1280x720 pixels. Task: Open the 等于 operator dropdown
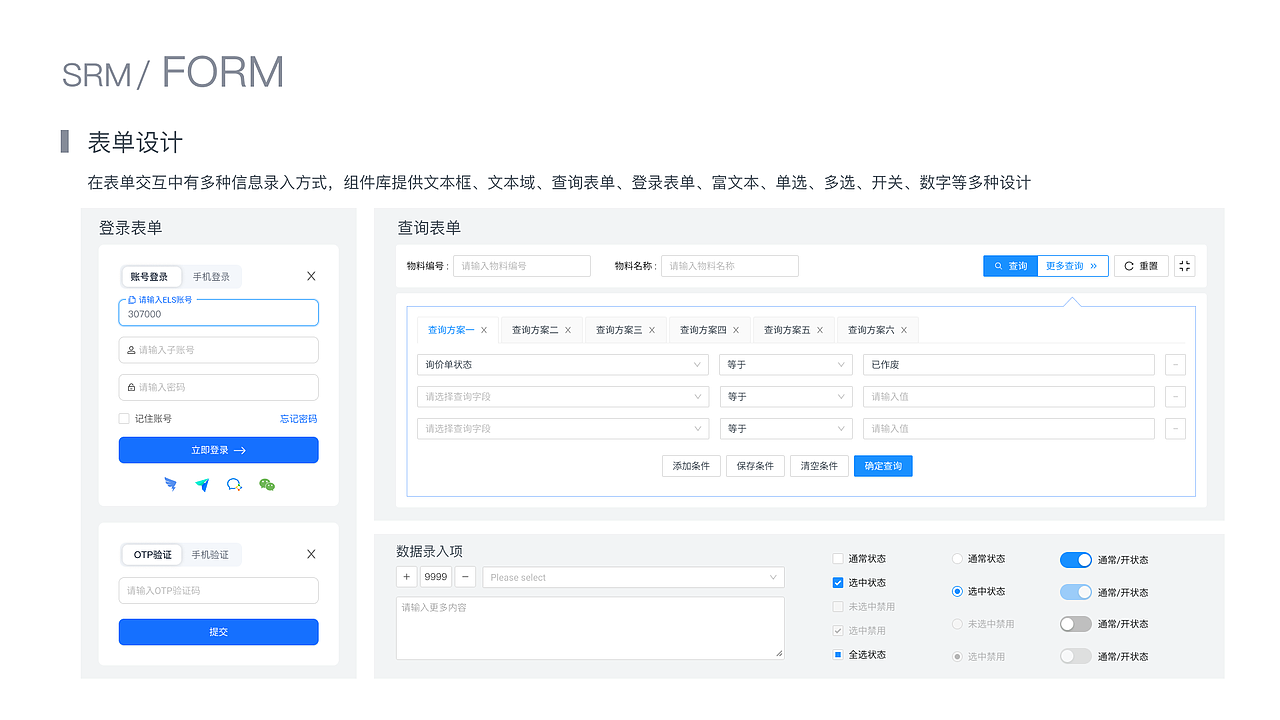(x=786, y=364)
